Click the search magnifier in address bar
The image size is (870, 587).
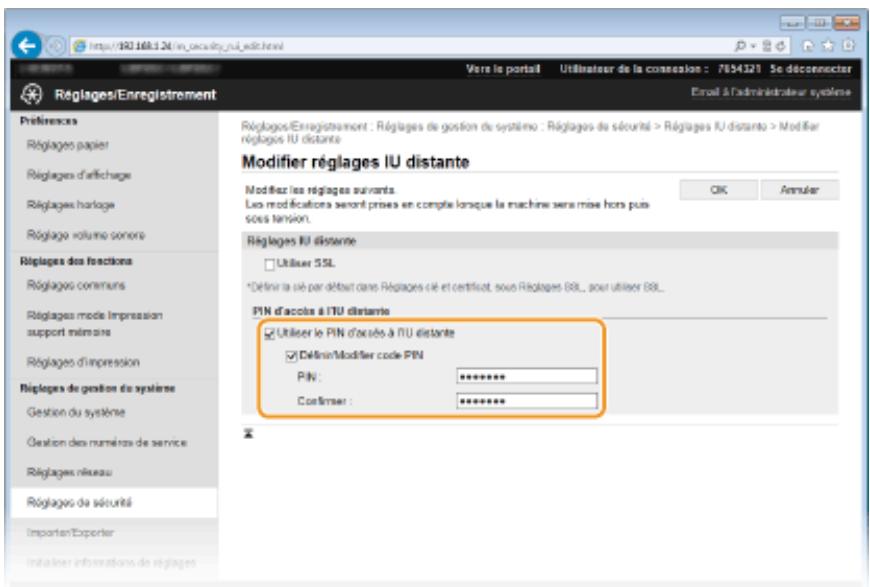click(x=740, y=46)
